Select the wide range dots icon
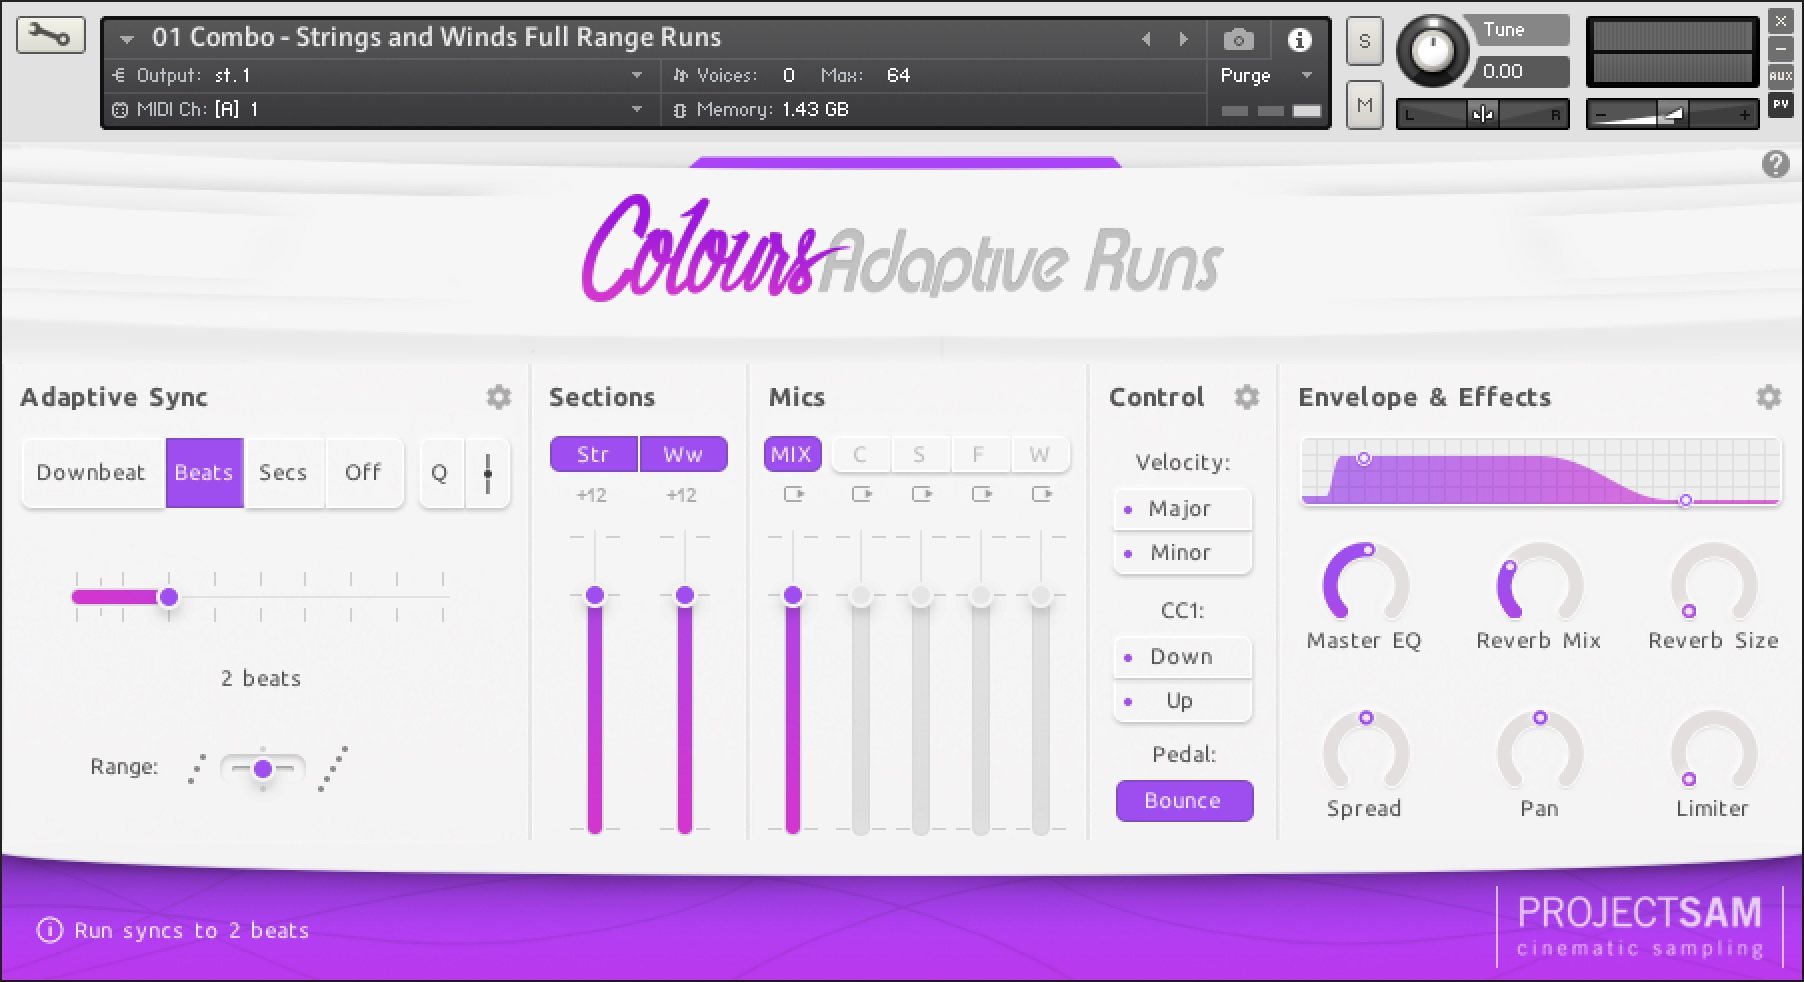This screenshot has width=1804, height=982. 333,768
